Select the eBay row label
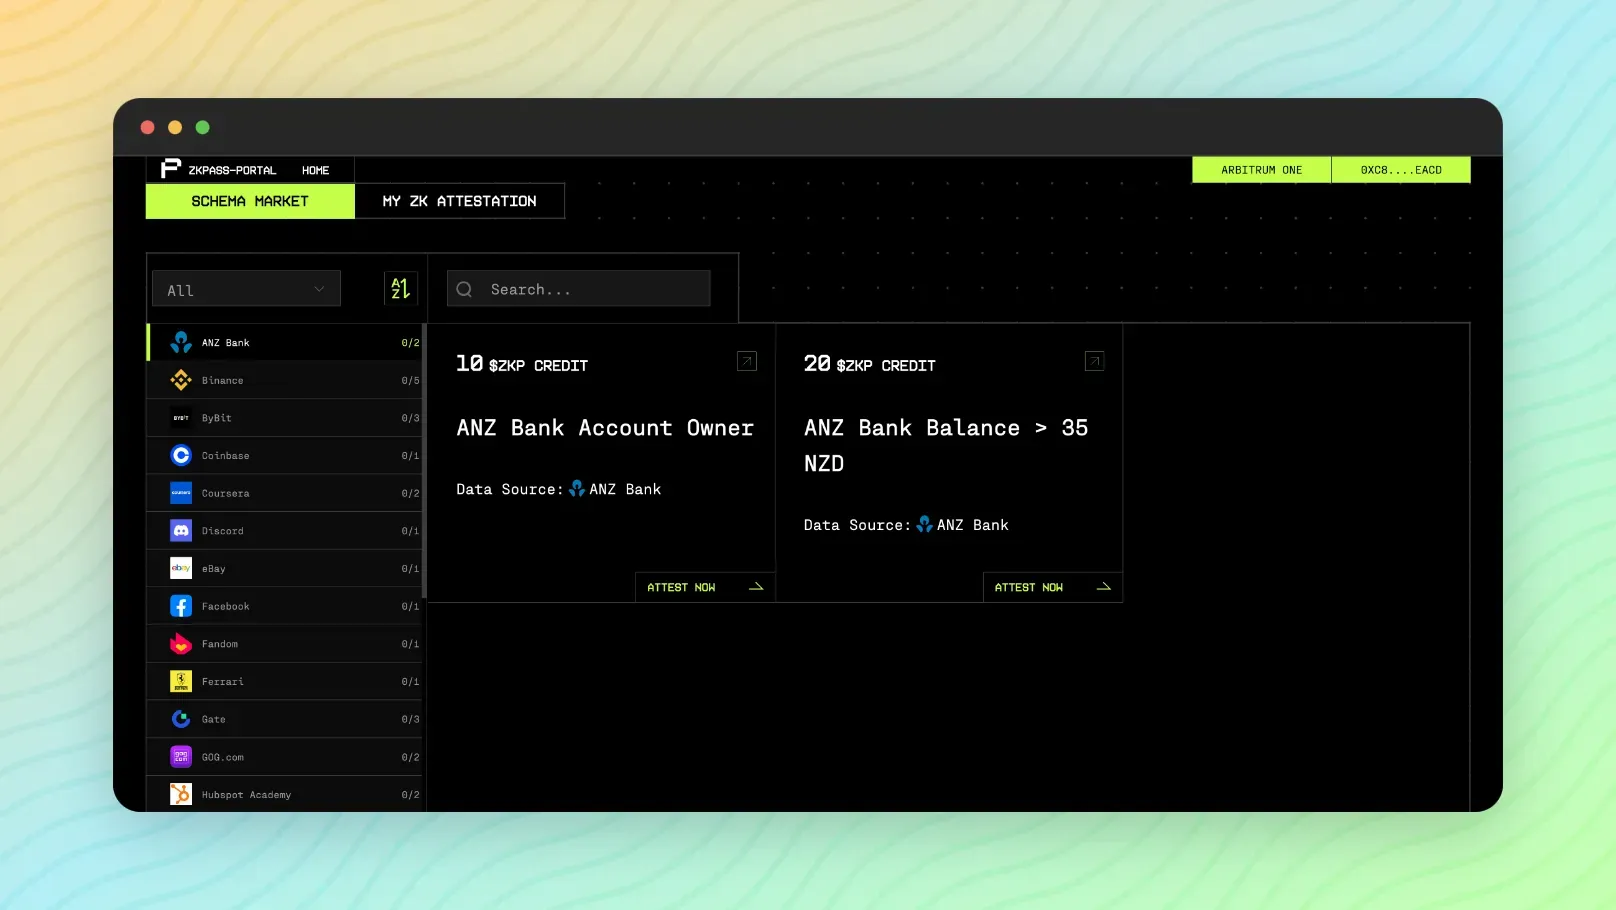The height and width of the screenshot is (910, 1616). pyautogui.click(x=214, y=568)
